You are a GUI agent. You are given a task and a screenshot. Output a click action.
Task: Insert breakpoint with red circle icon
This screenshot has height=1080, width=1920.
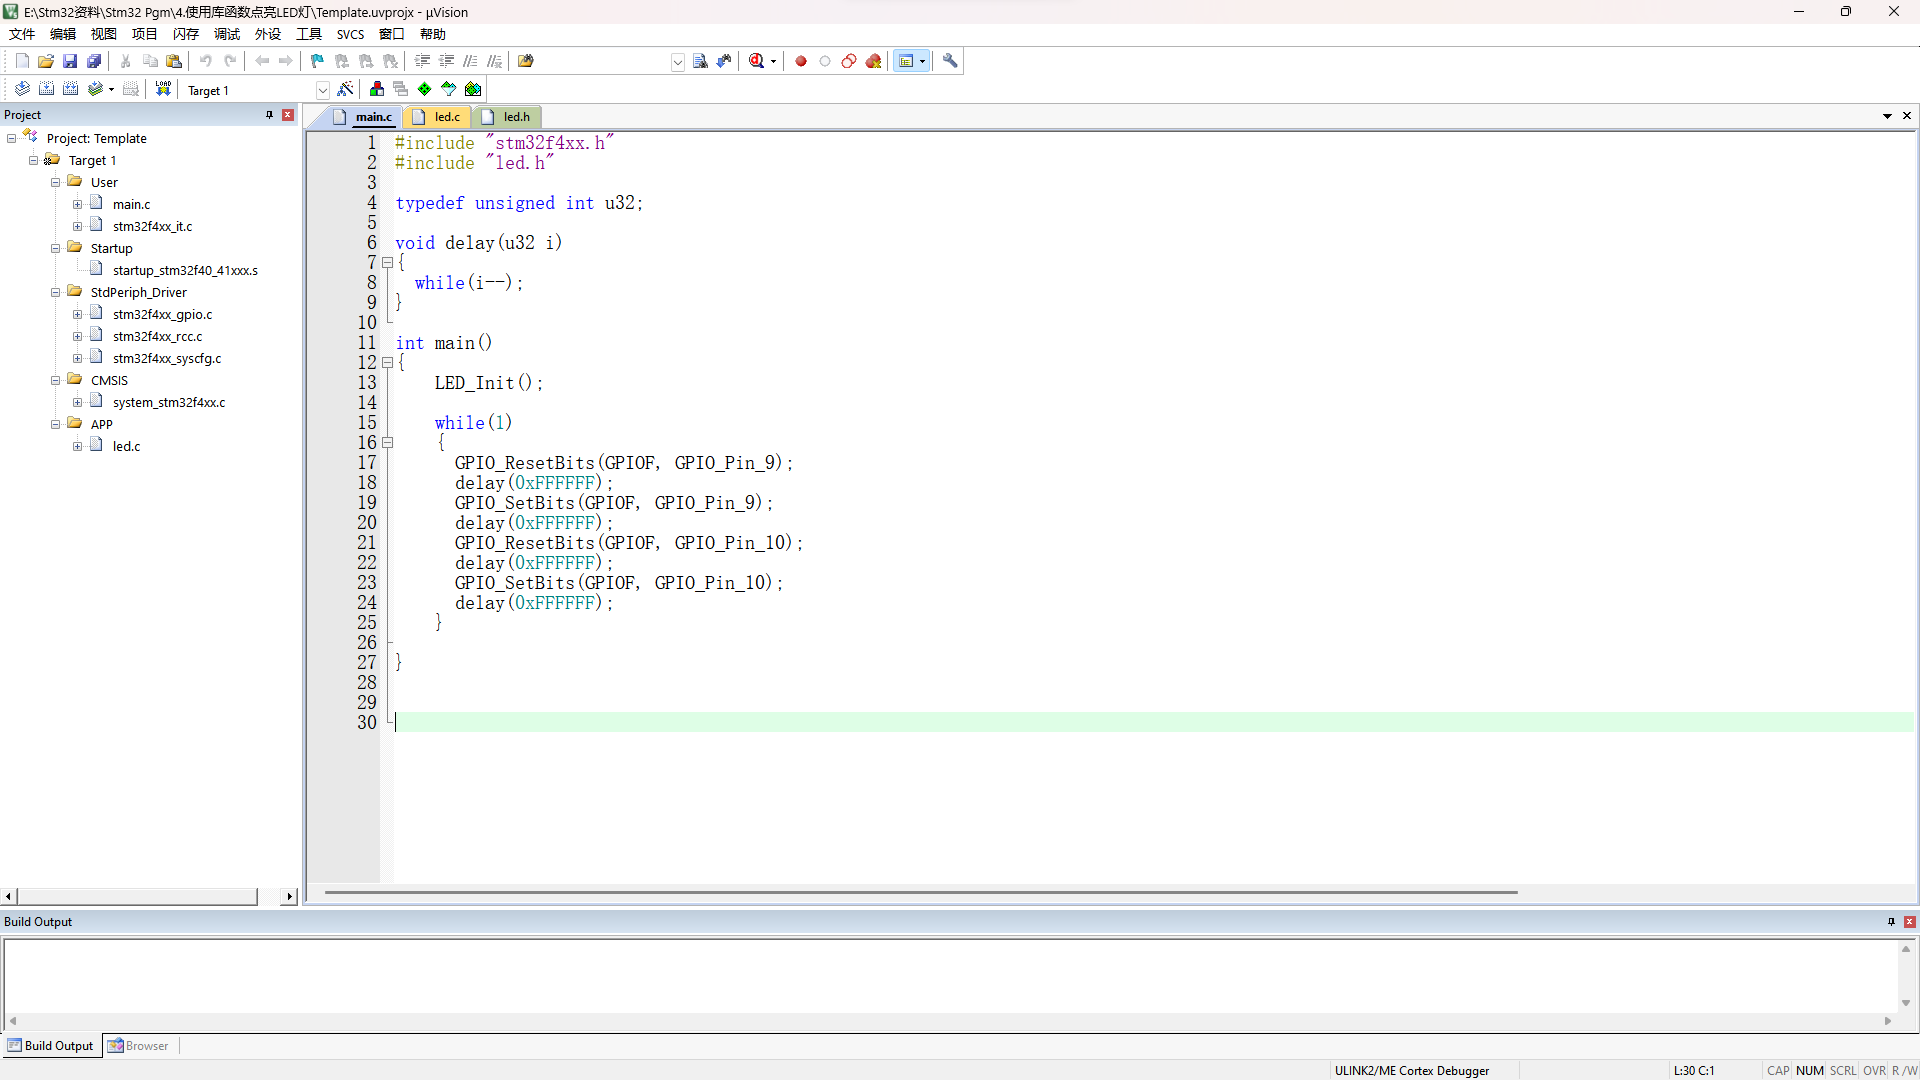(x=801, y=61)
